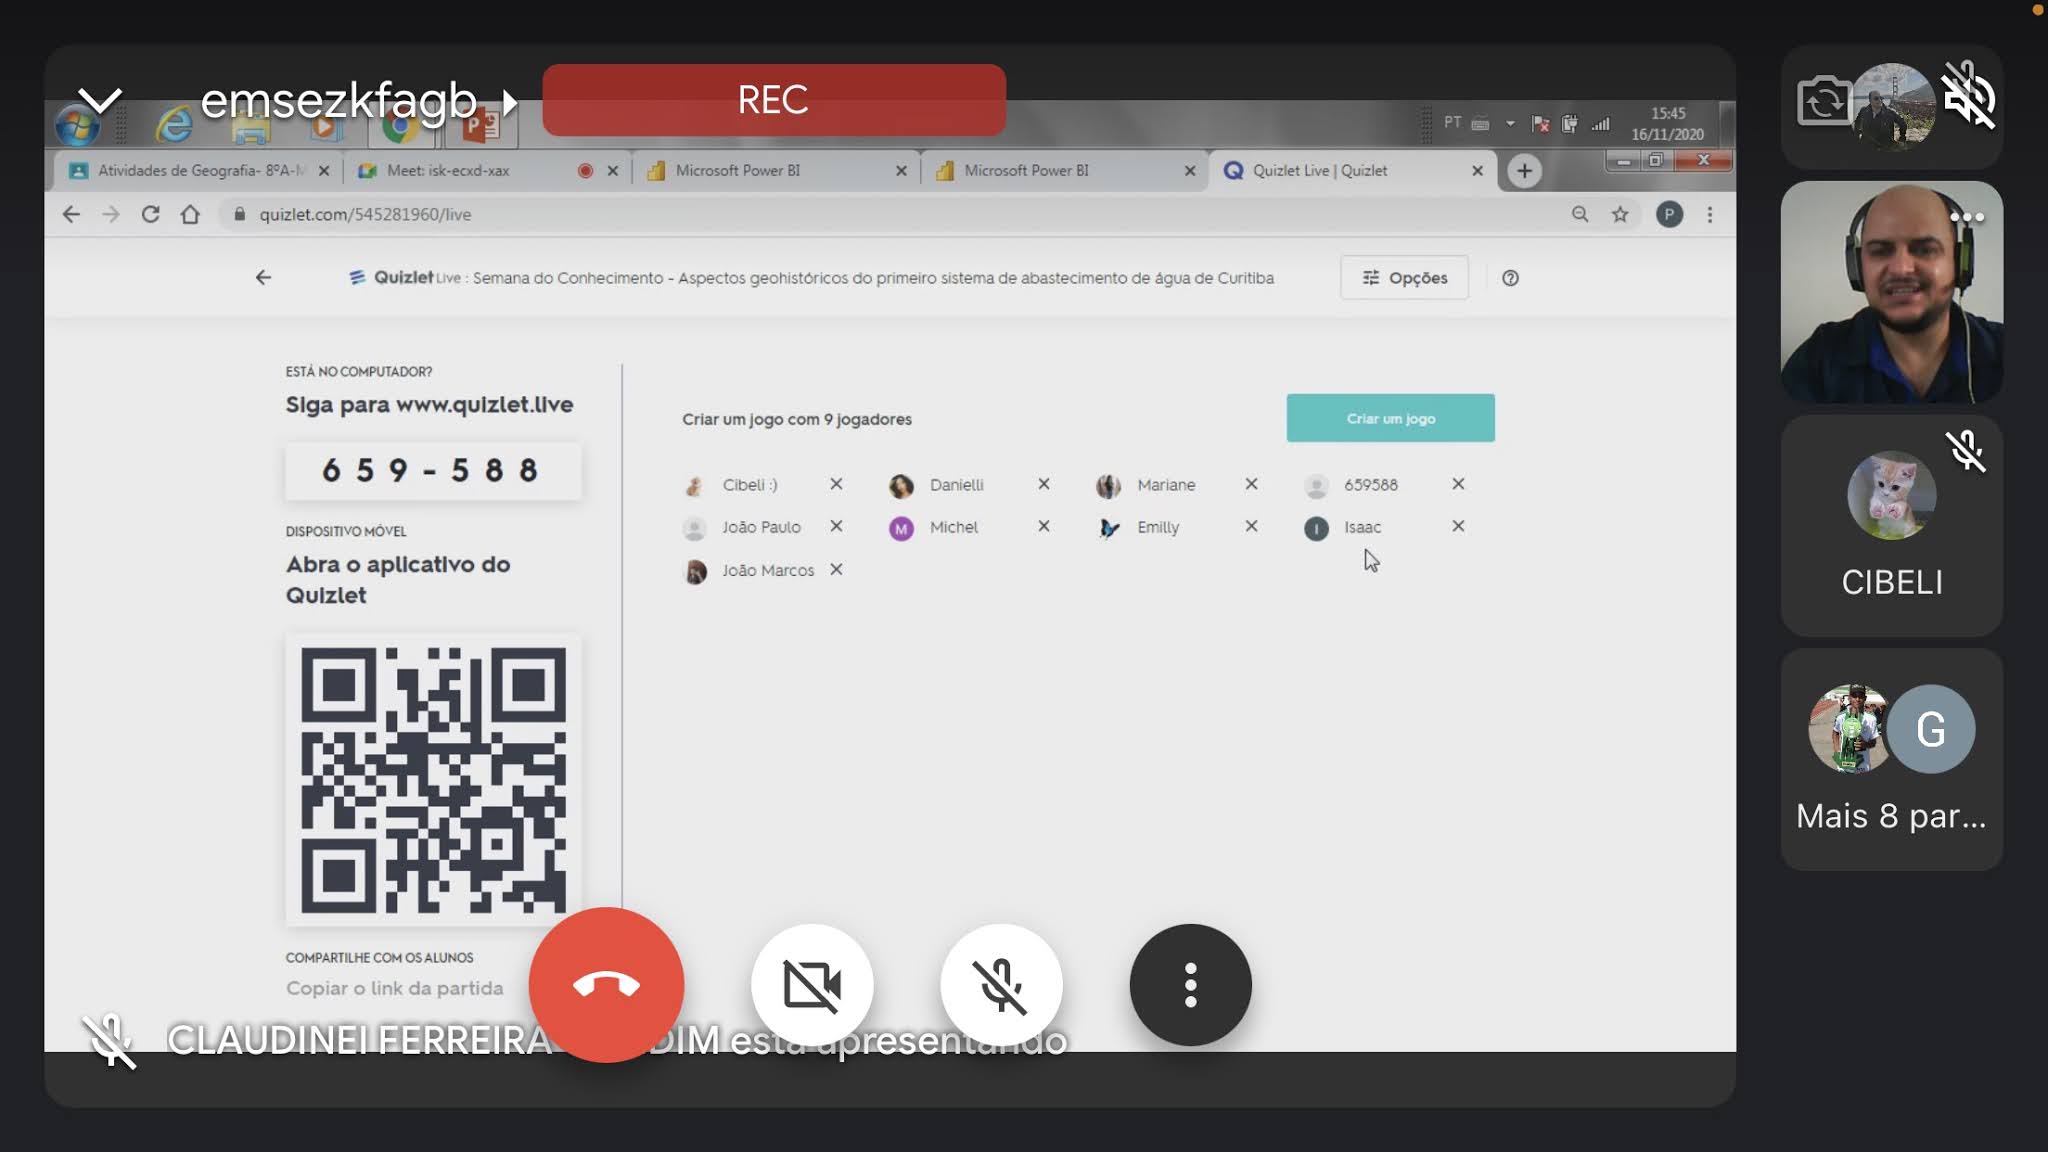This screenshot has width=2048, height=1152.
Task: Click Quizlet back arrow near logo
Action: [x=263, y=278]
